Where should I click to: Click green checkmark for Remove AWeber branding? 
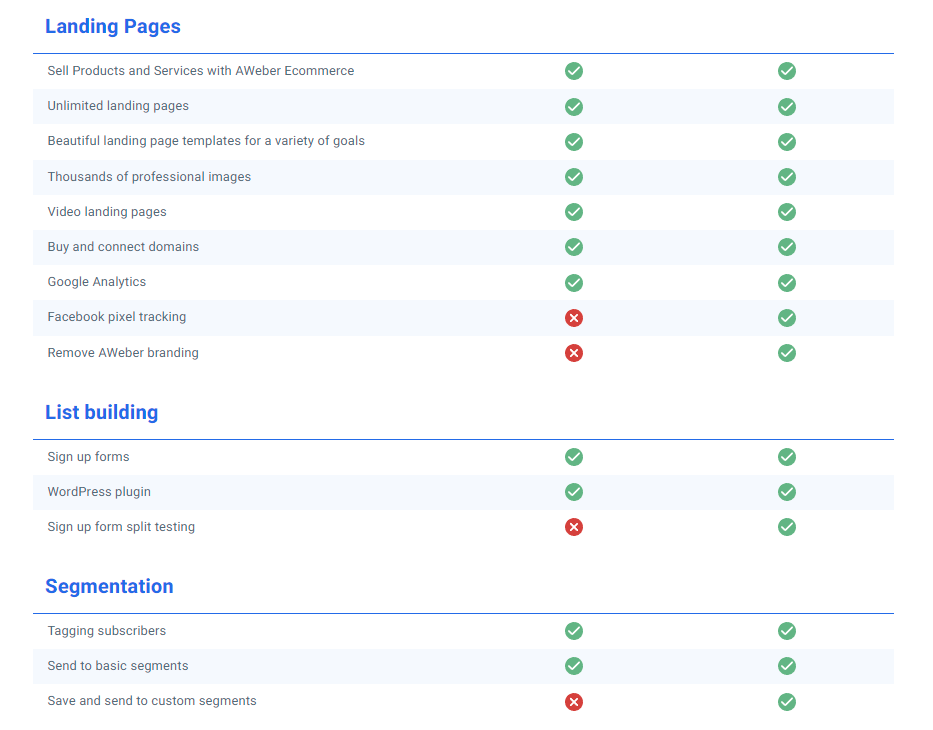[x=787, y=353]
